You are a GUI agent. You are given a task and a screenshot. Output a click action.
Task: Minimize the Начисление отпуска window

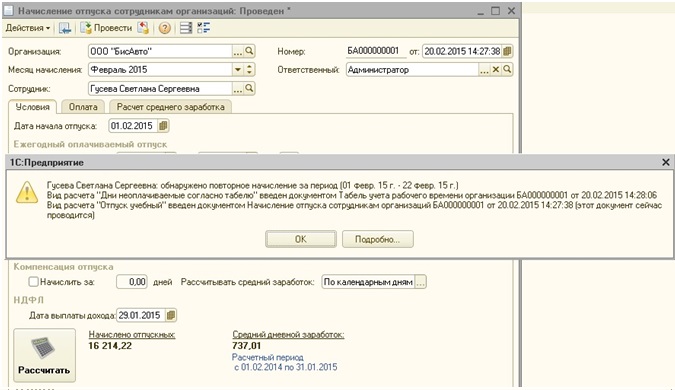coord(480,12)
